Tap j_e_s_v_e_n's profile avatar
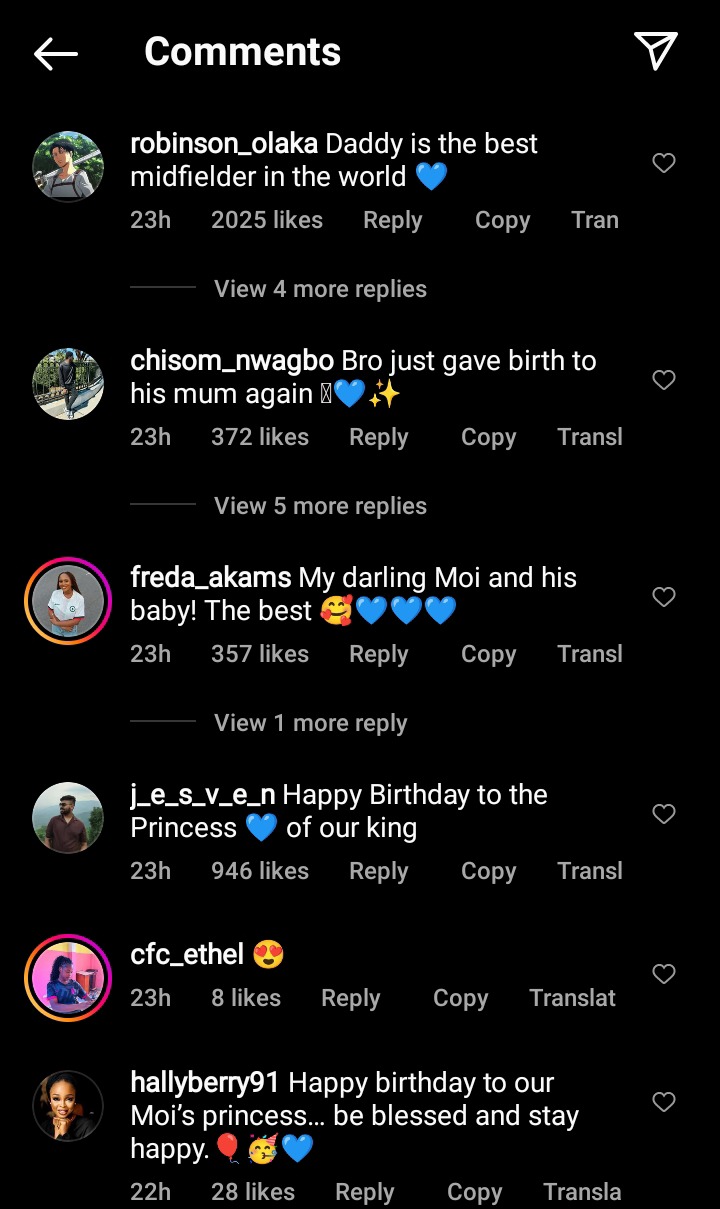 point(68,818)
